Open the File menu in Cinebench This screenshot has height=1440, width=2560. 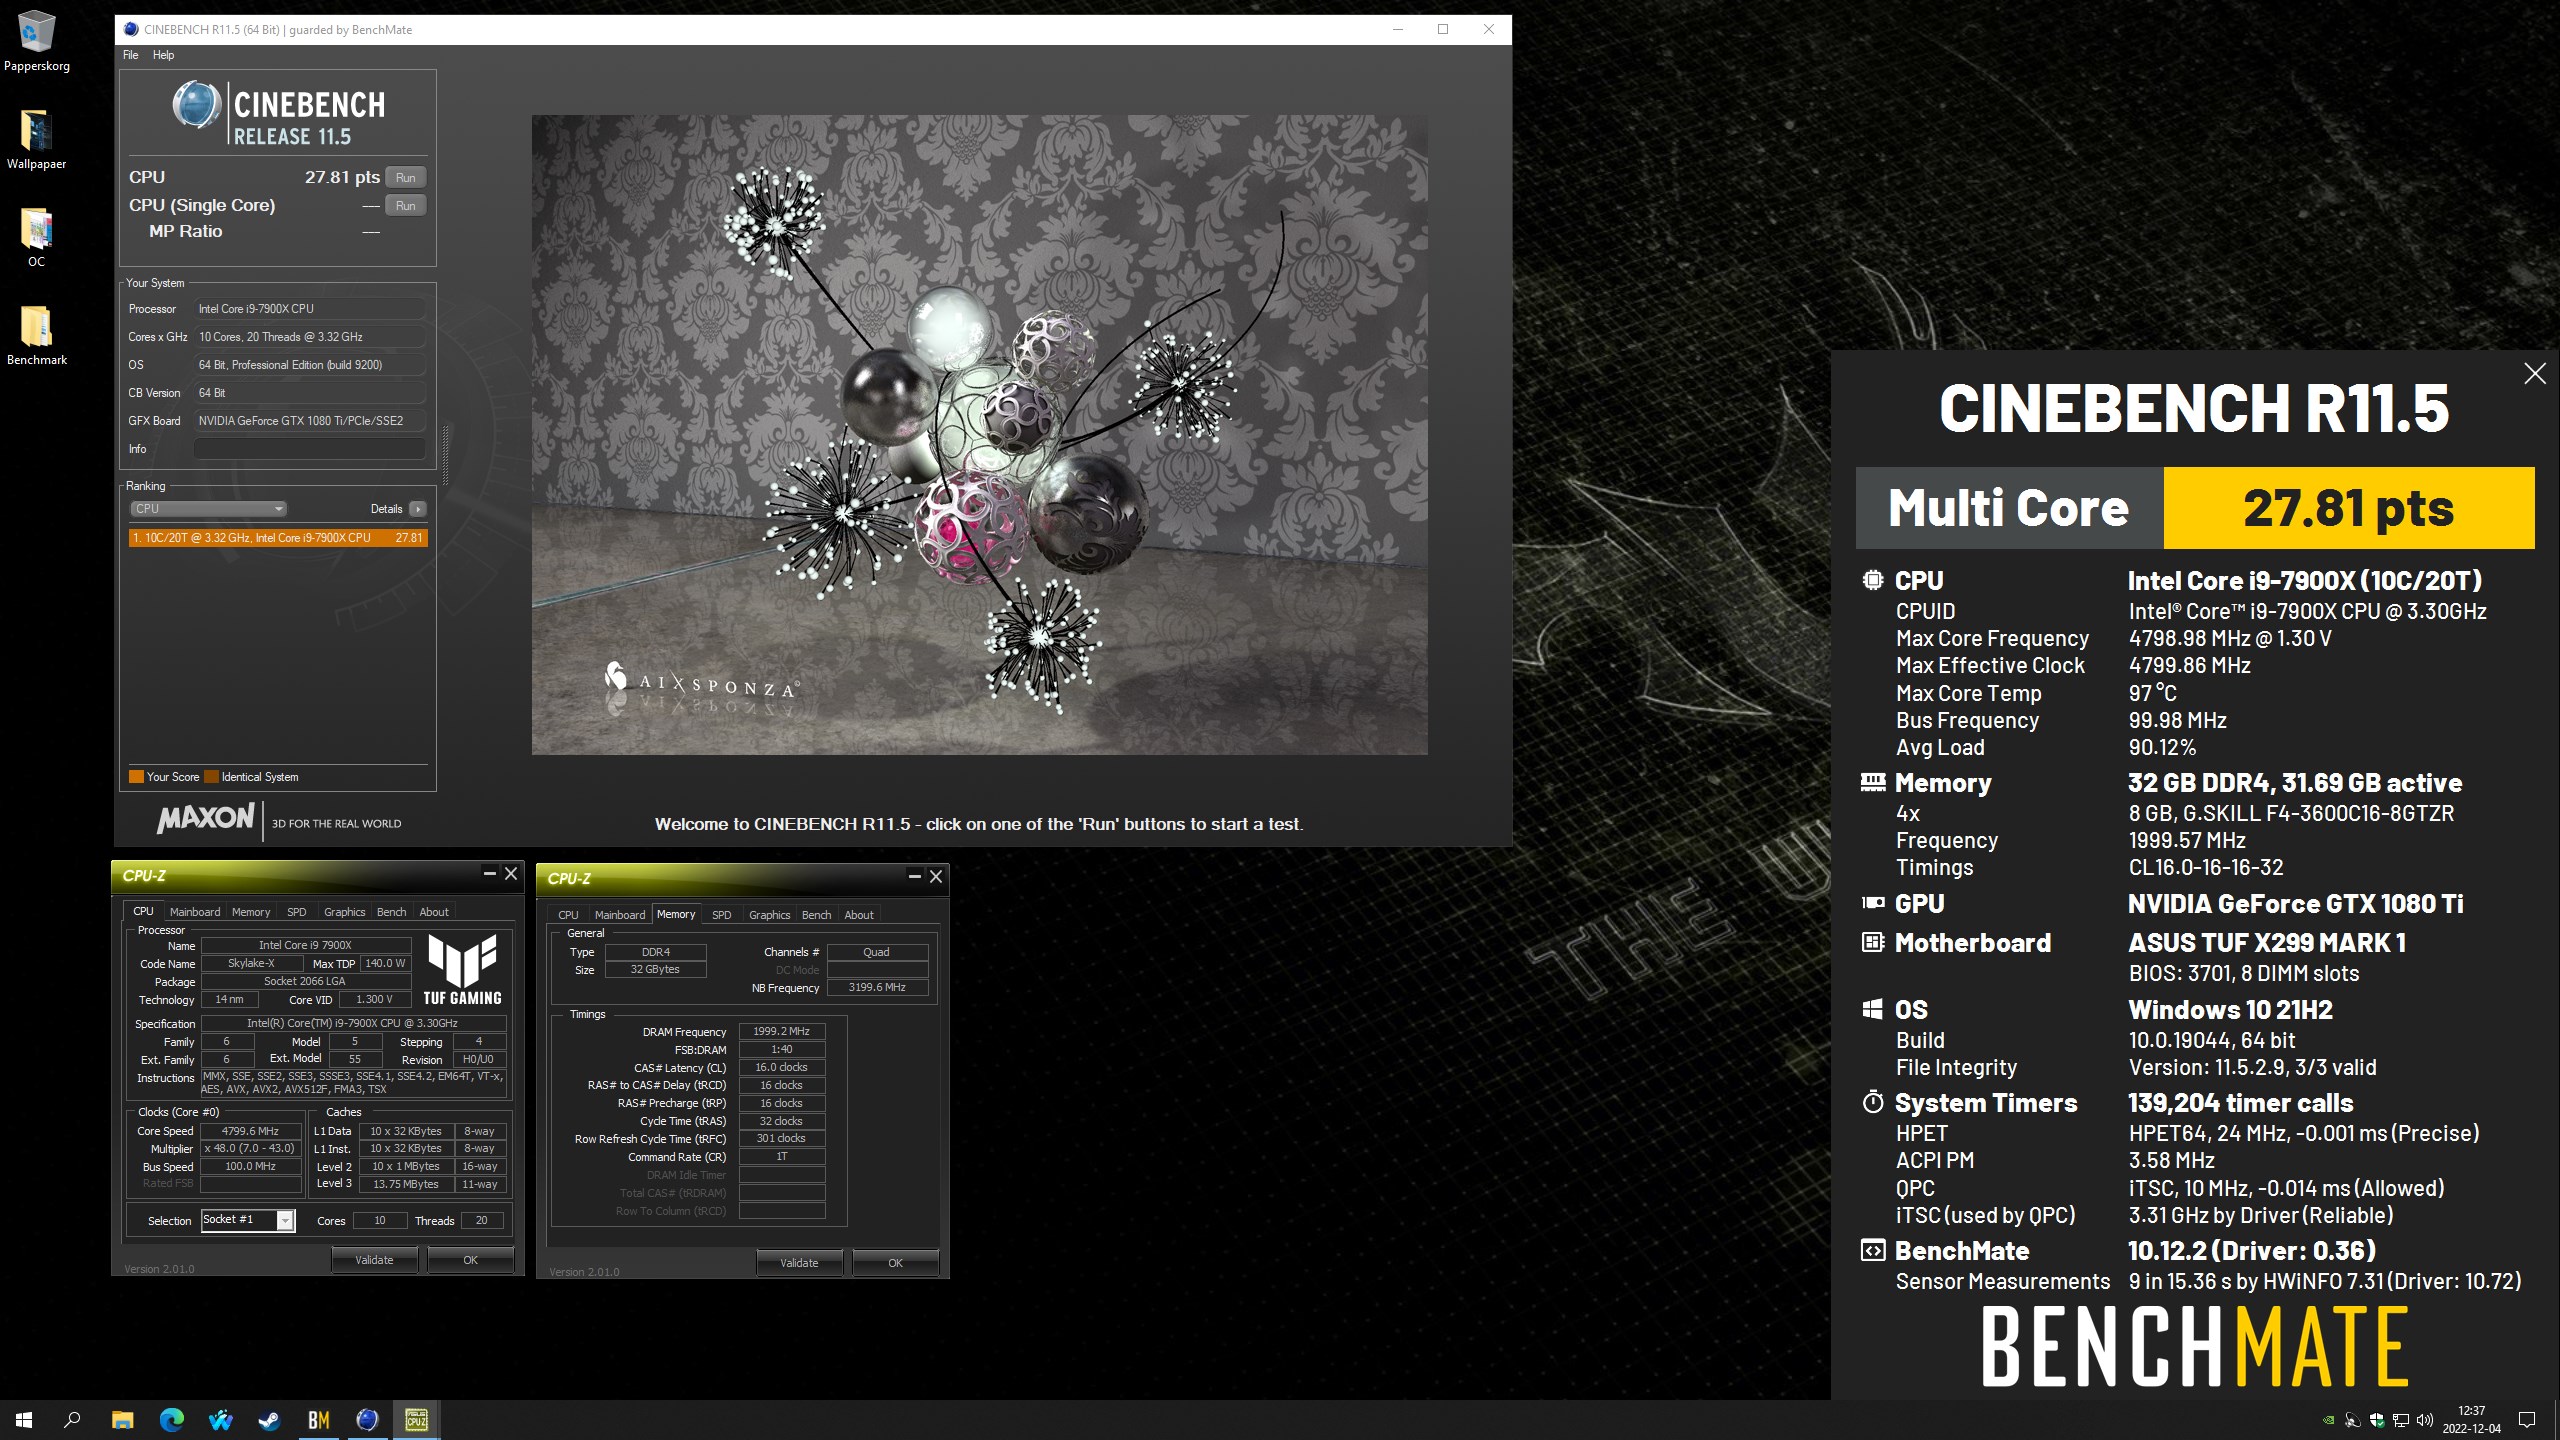point(131,55)
